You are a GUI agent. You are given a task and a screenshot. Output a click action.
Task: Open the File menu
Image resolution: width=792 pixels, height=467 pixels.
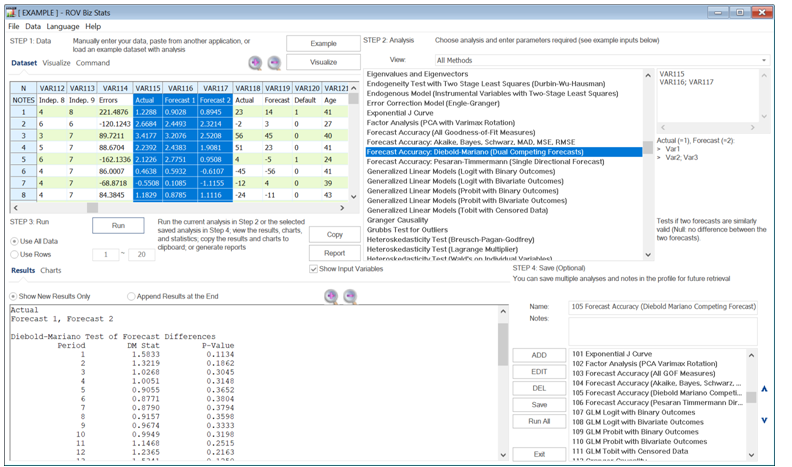14,26
